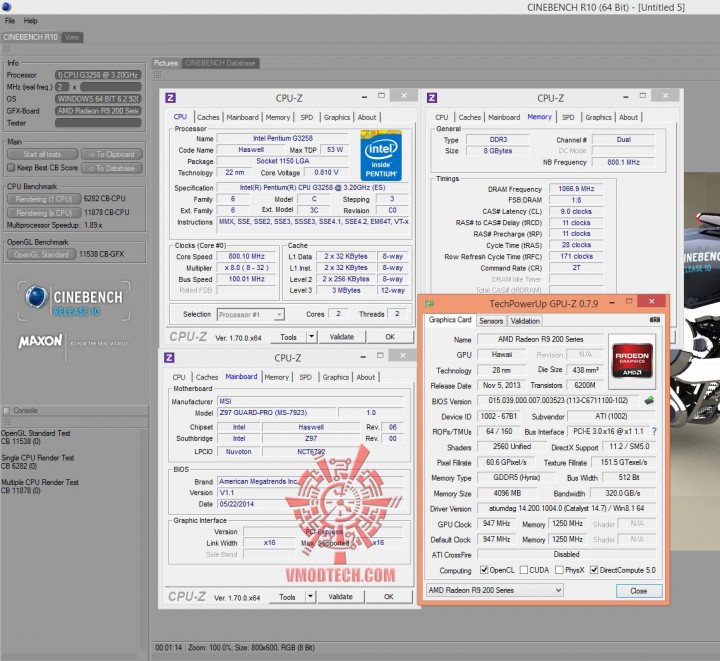Click the MAXON logo in the left panel

click(40, 342)
